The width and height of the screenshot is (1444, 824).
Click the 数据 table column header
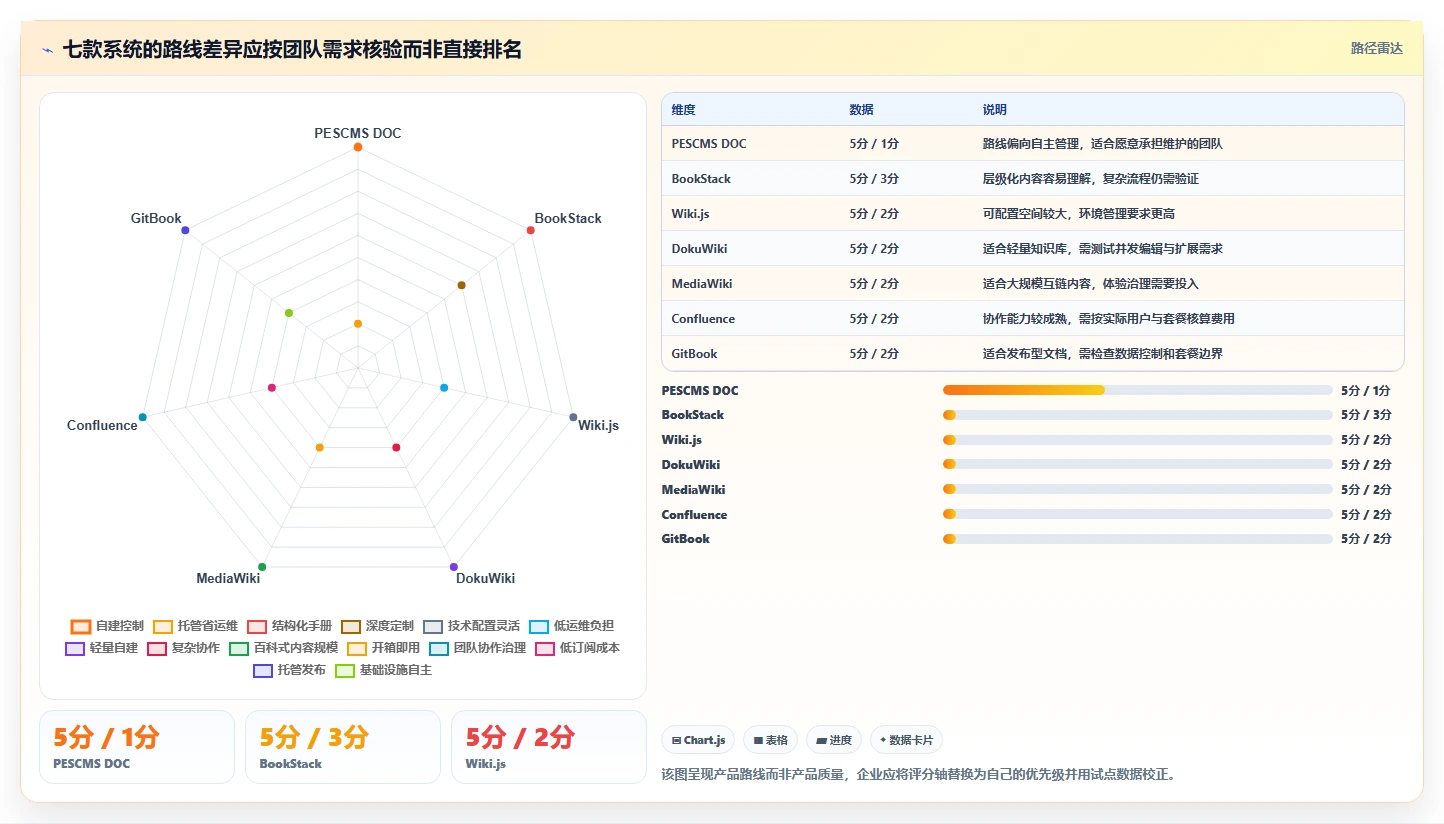click(862, 110)
